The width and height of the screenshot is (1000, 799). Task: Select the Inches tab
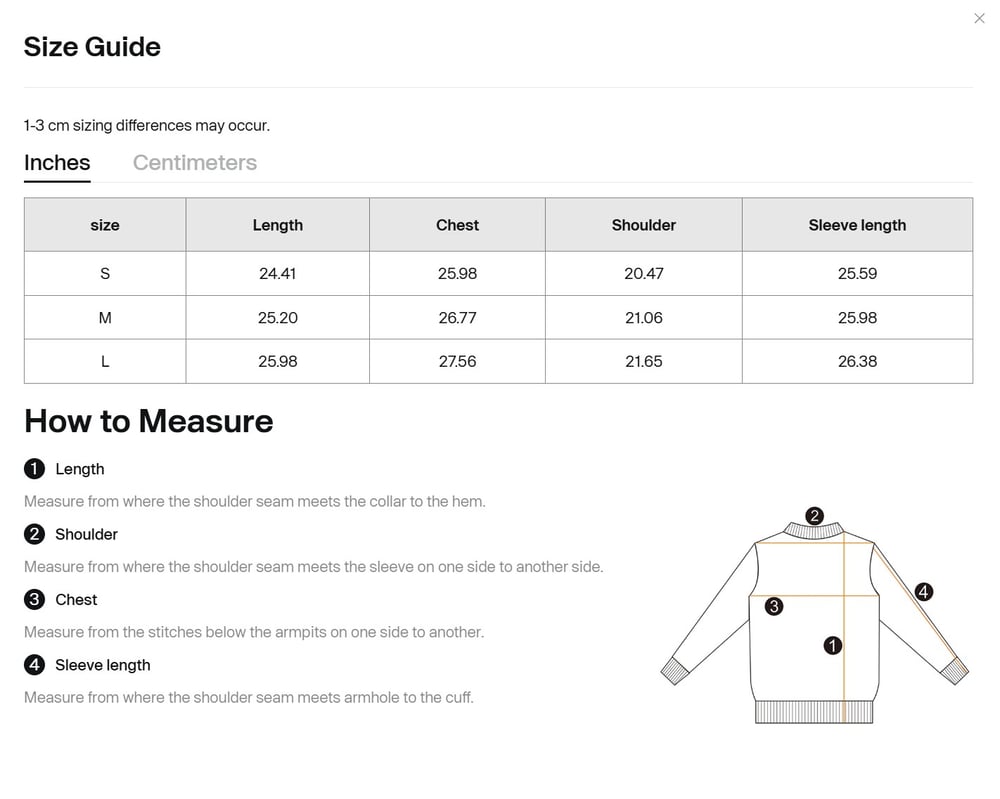pos(57,163)
